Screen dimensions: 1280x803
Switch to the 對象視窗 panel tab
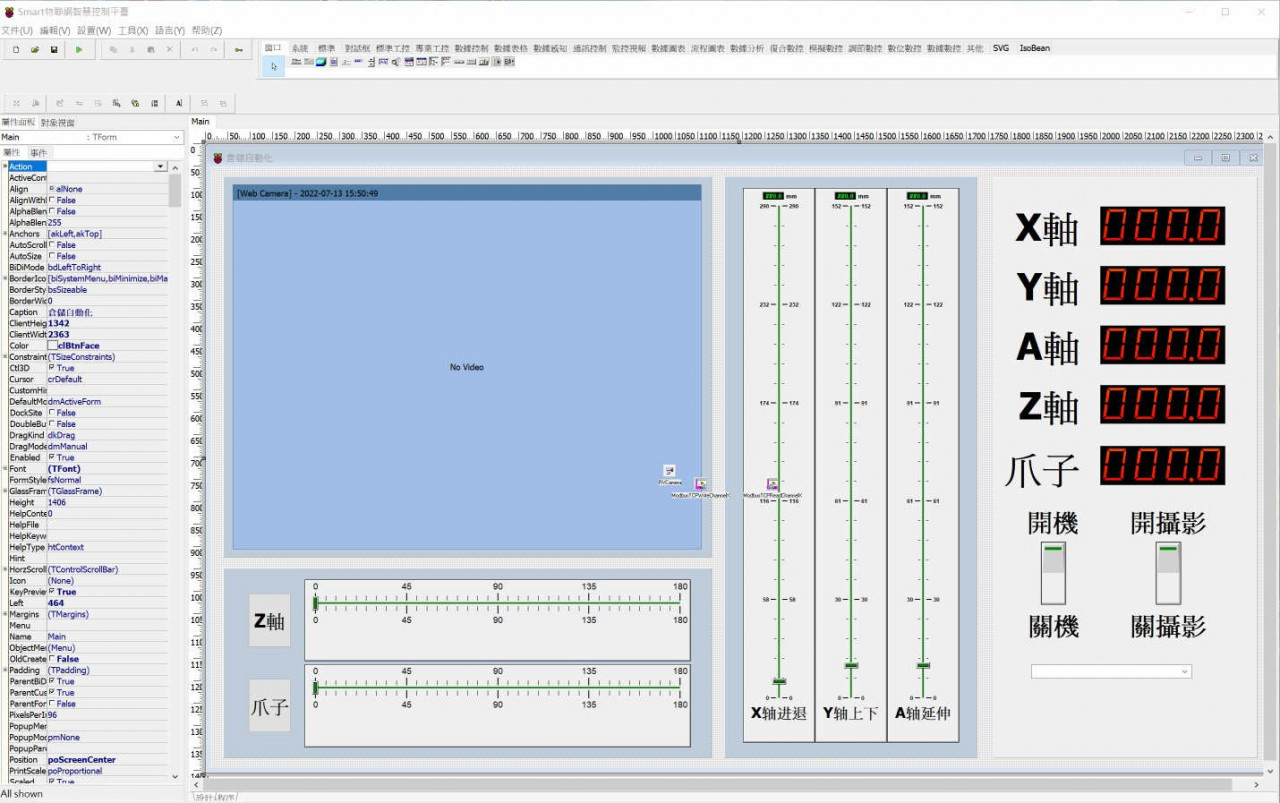pos(58,122)
